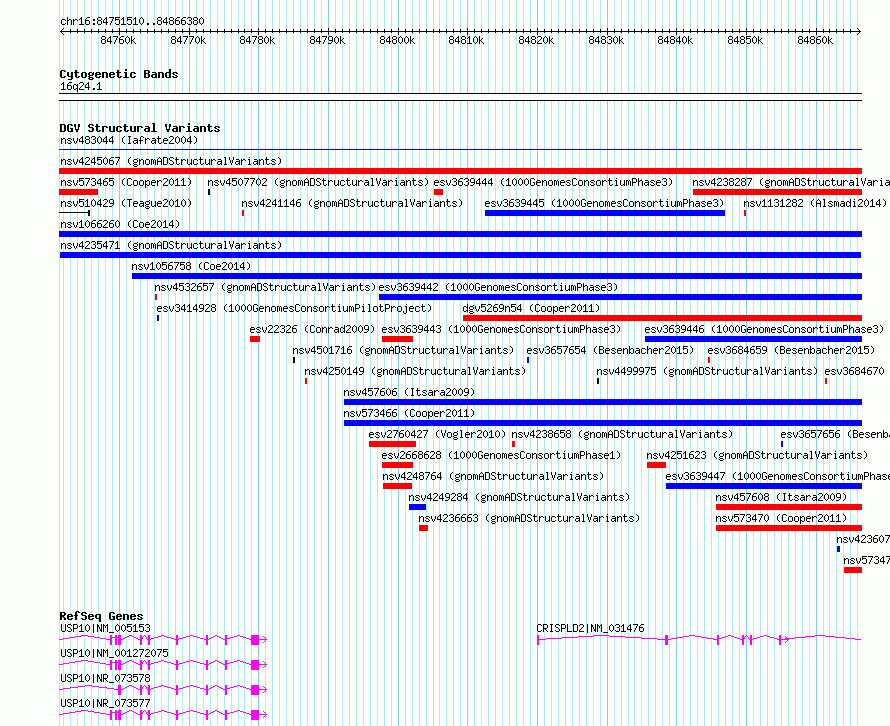This screenshot has width=890, height=726.
Task: Open the nsv4236663 variant label
Action: (529, 518)
